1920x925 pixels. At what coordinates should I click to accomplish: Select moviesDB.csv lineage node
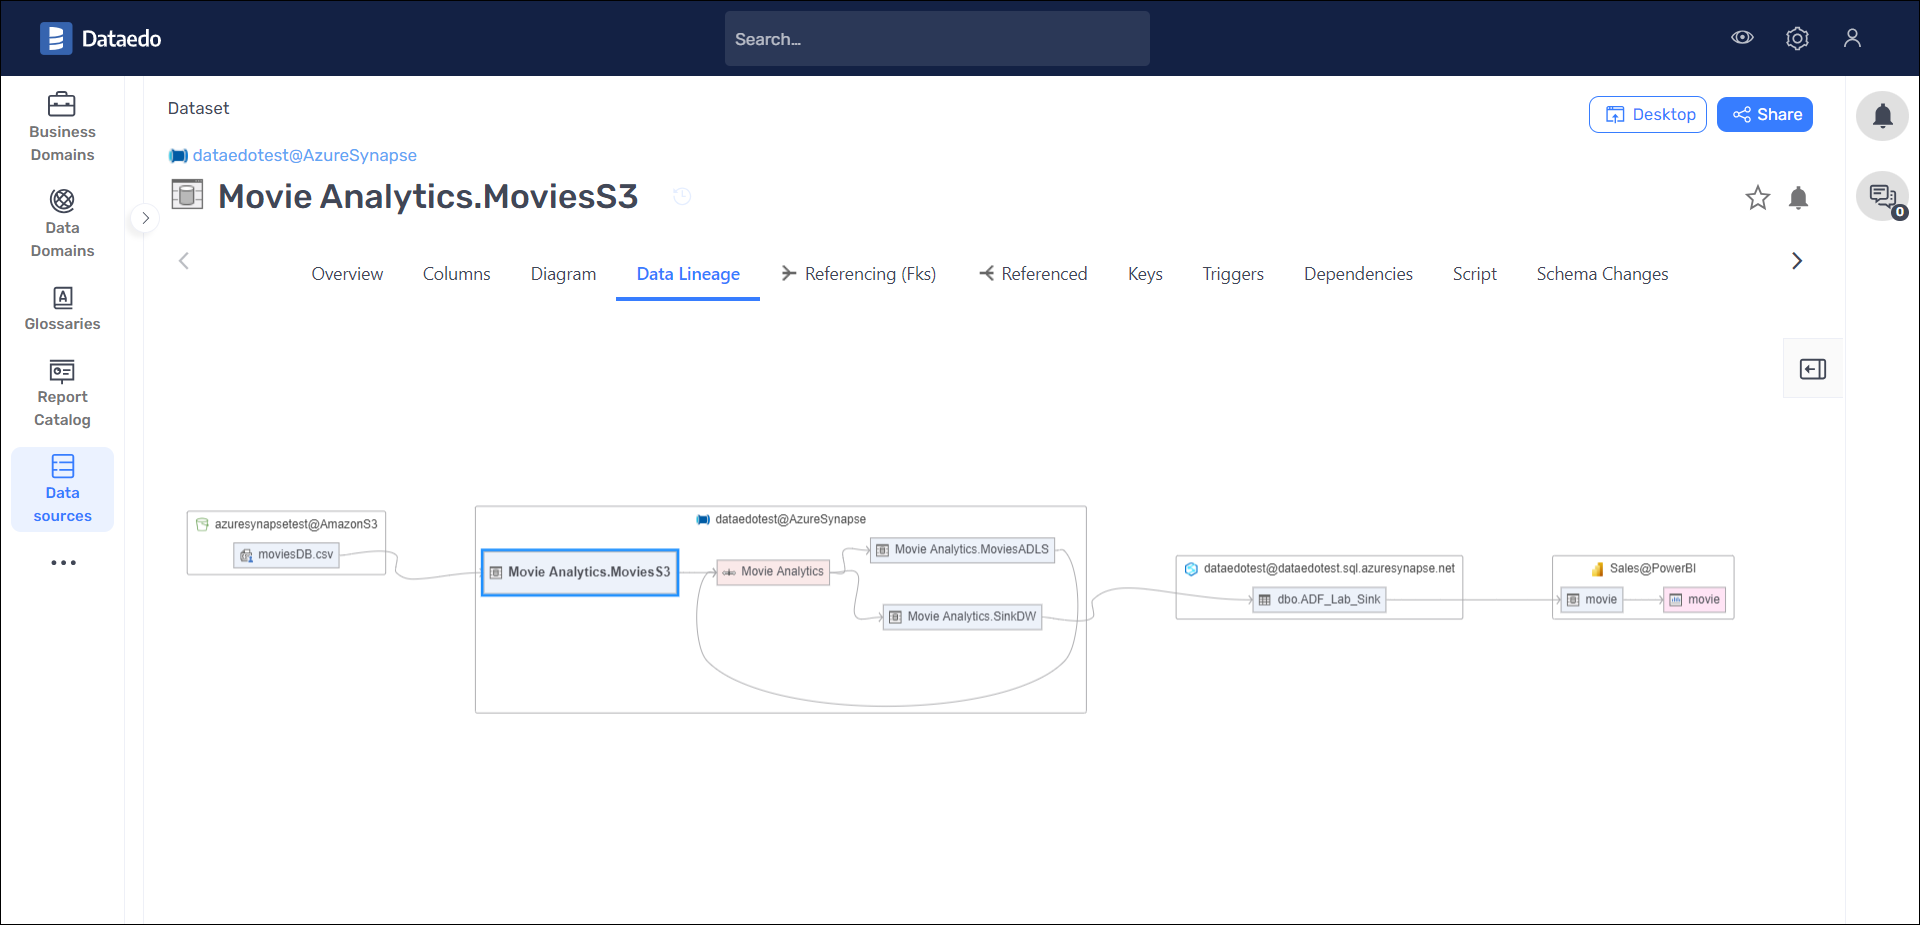tap(287, 555)
